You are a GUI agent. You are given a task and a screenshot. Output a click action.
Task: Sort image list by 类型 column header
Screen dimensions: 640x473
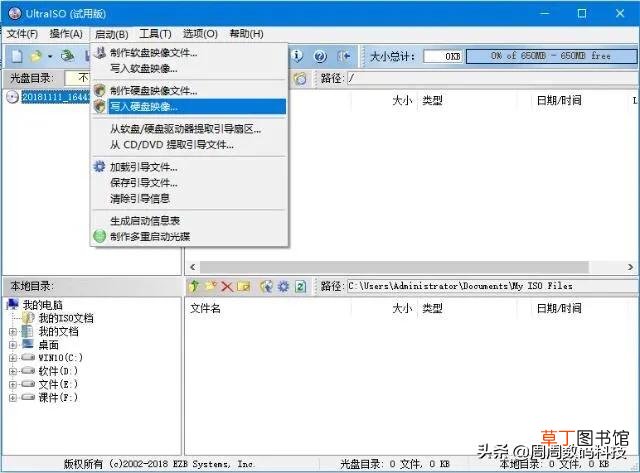coord(432,100)
